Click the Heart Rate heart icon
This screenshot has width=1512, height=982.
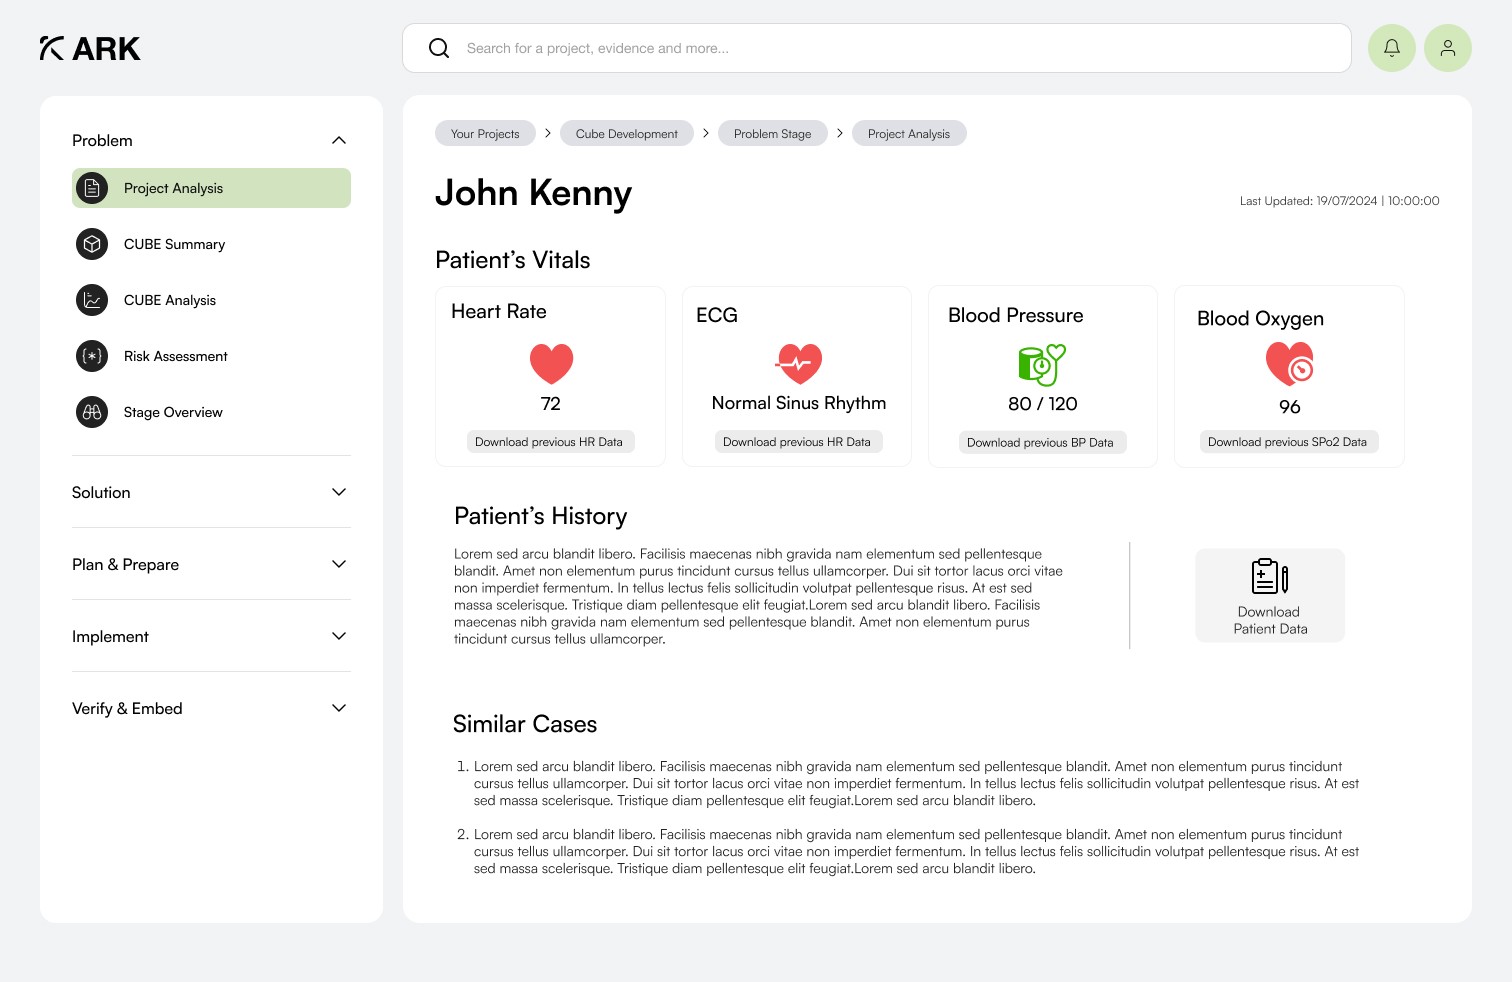[x=551, y=363]
